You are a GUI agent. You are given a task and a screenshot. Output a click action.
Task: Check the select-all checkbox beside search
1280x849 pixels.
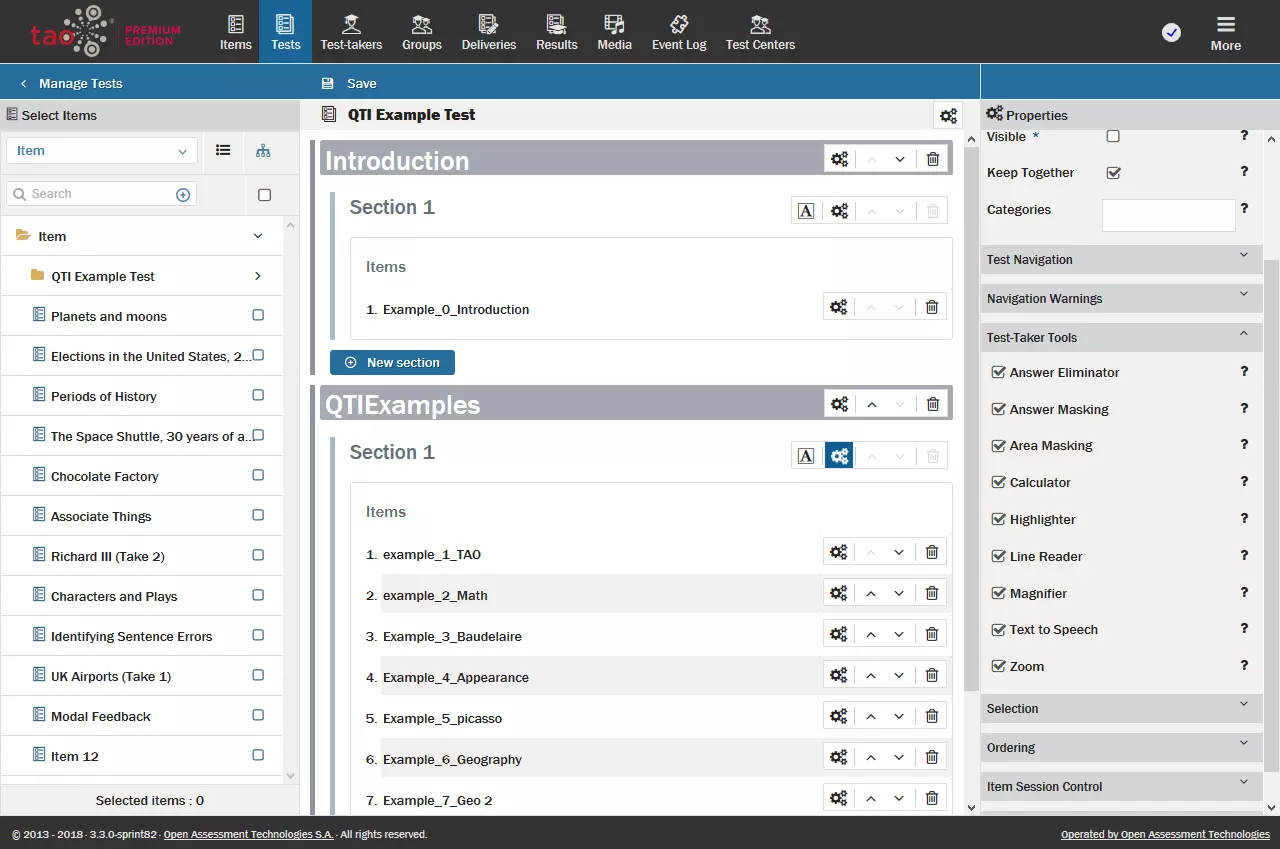coord(264,195)
